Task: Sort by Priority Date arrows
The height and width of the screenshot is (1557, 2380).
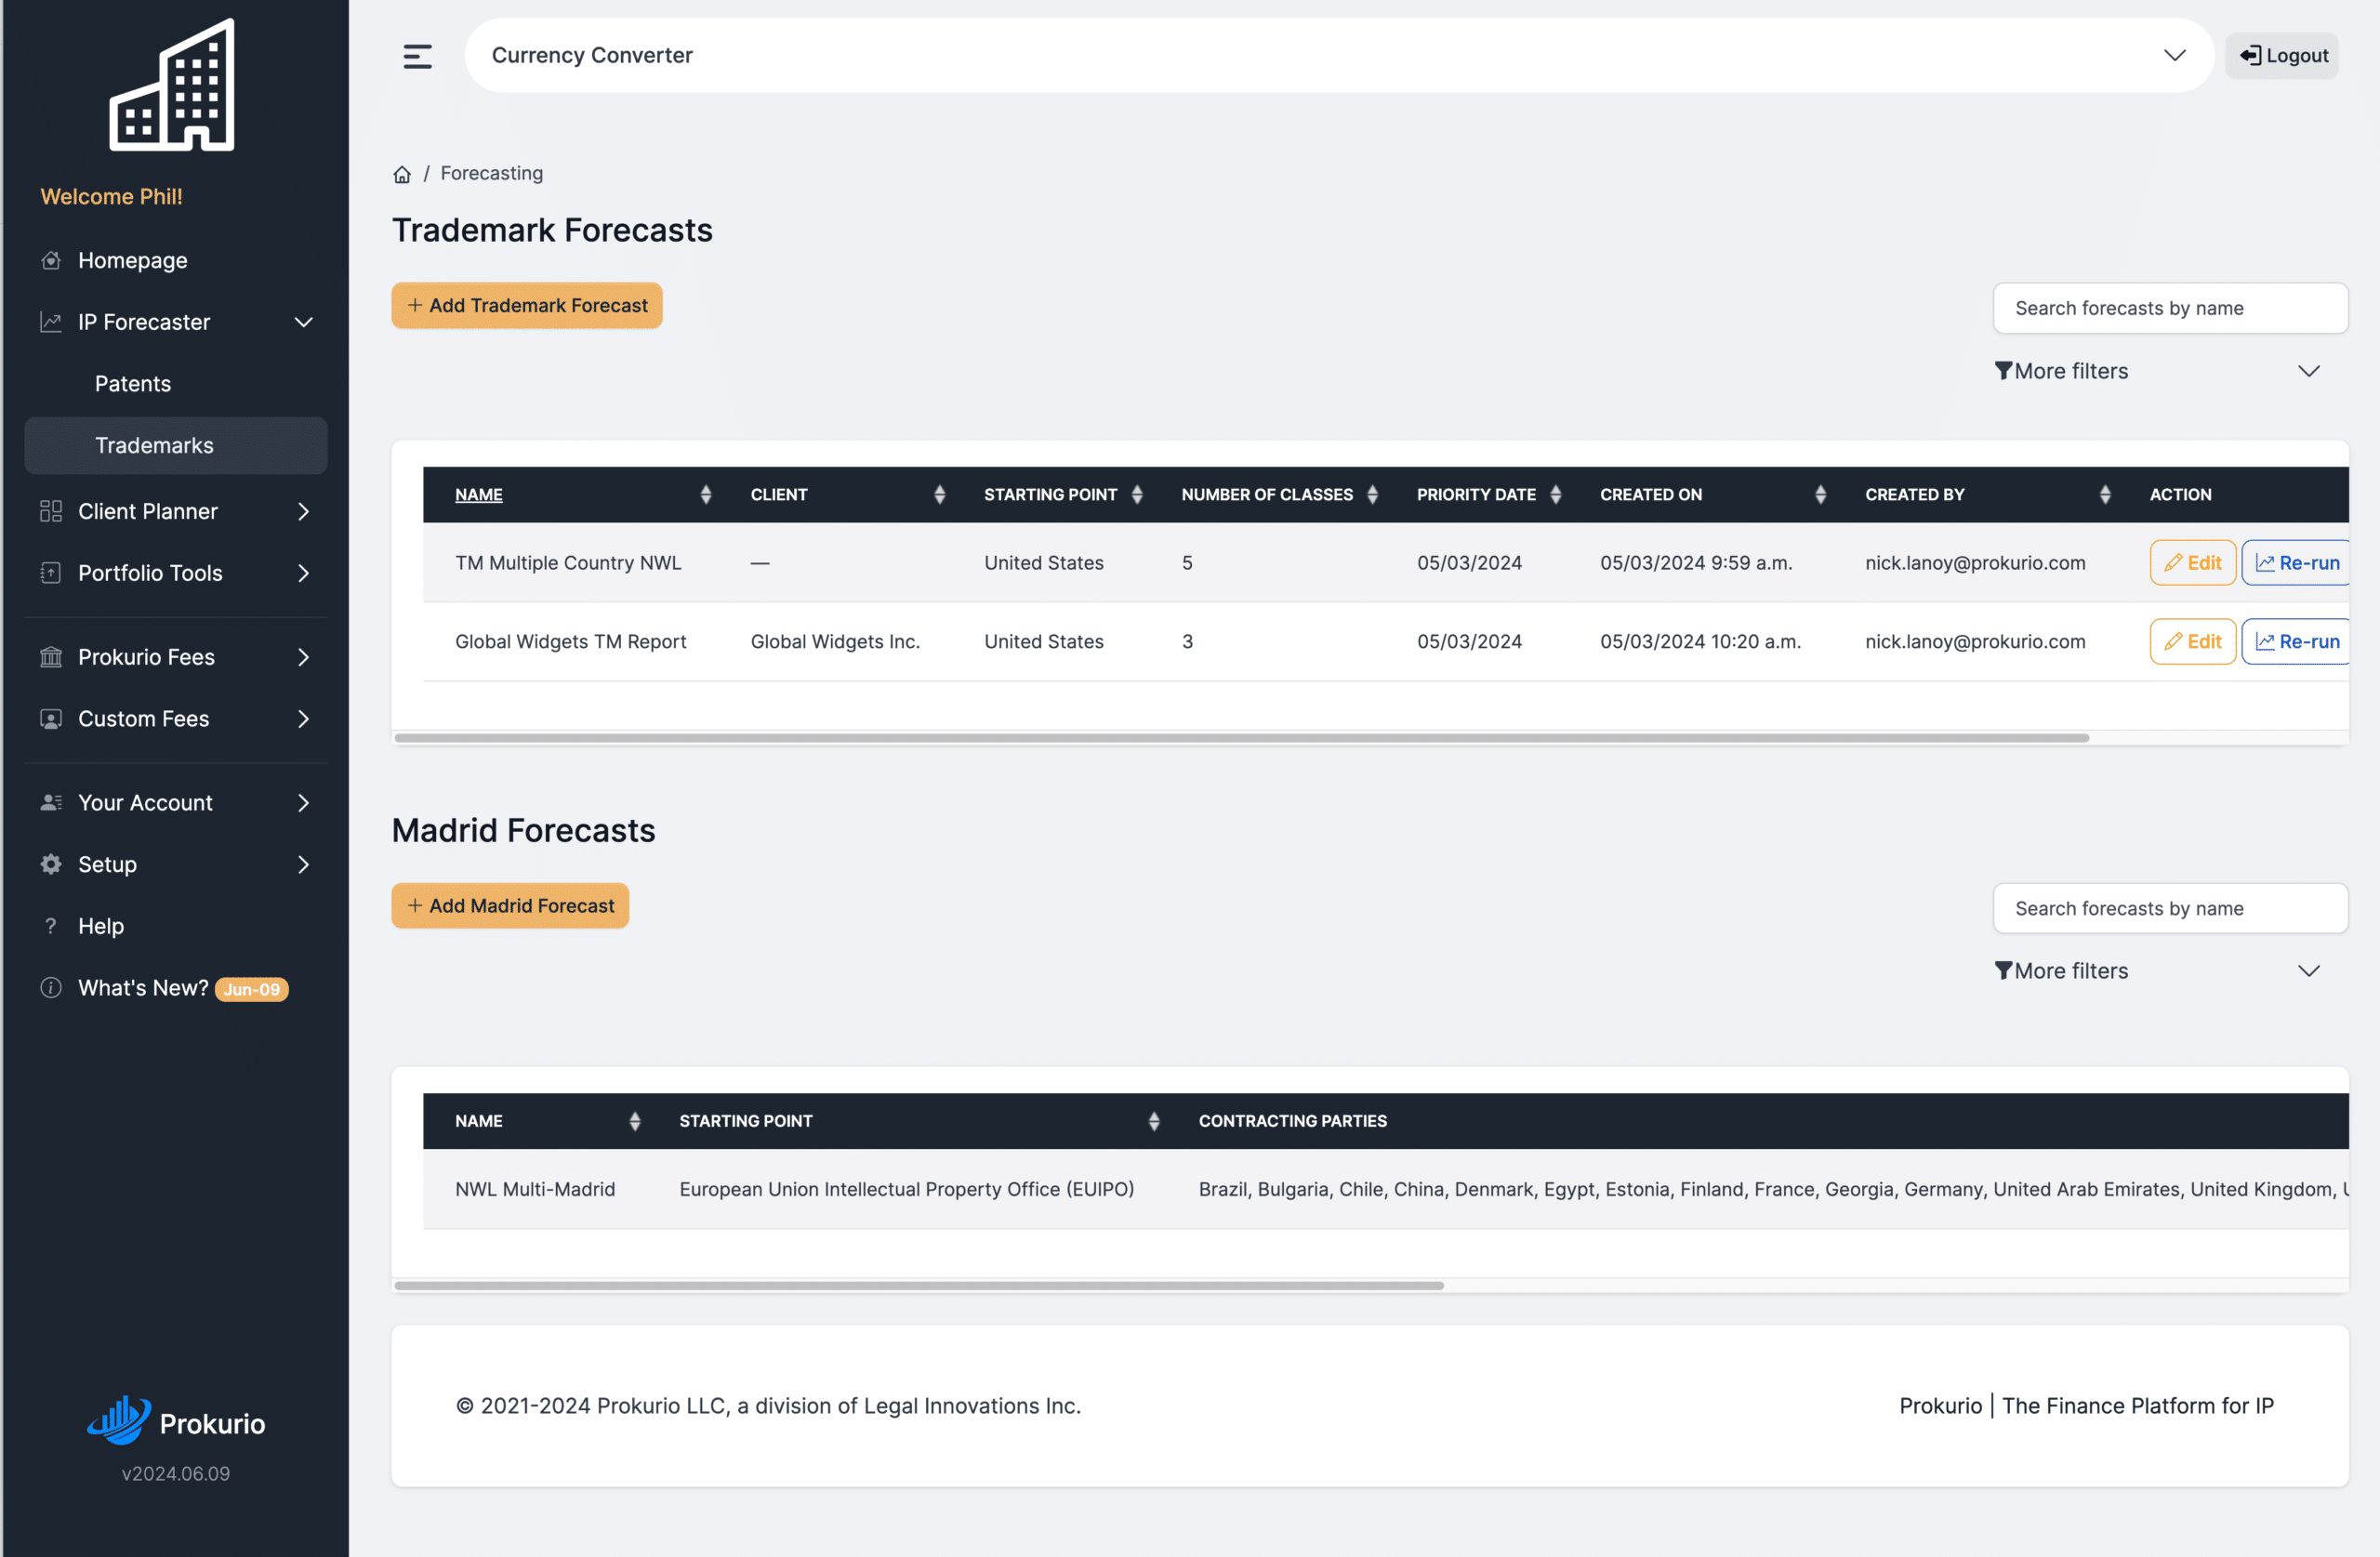Action: pyautogui.click(x=1555, y=494)
